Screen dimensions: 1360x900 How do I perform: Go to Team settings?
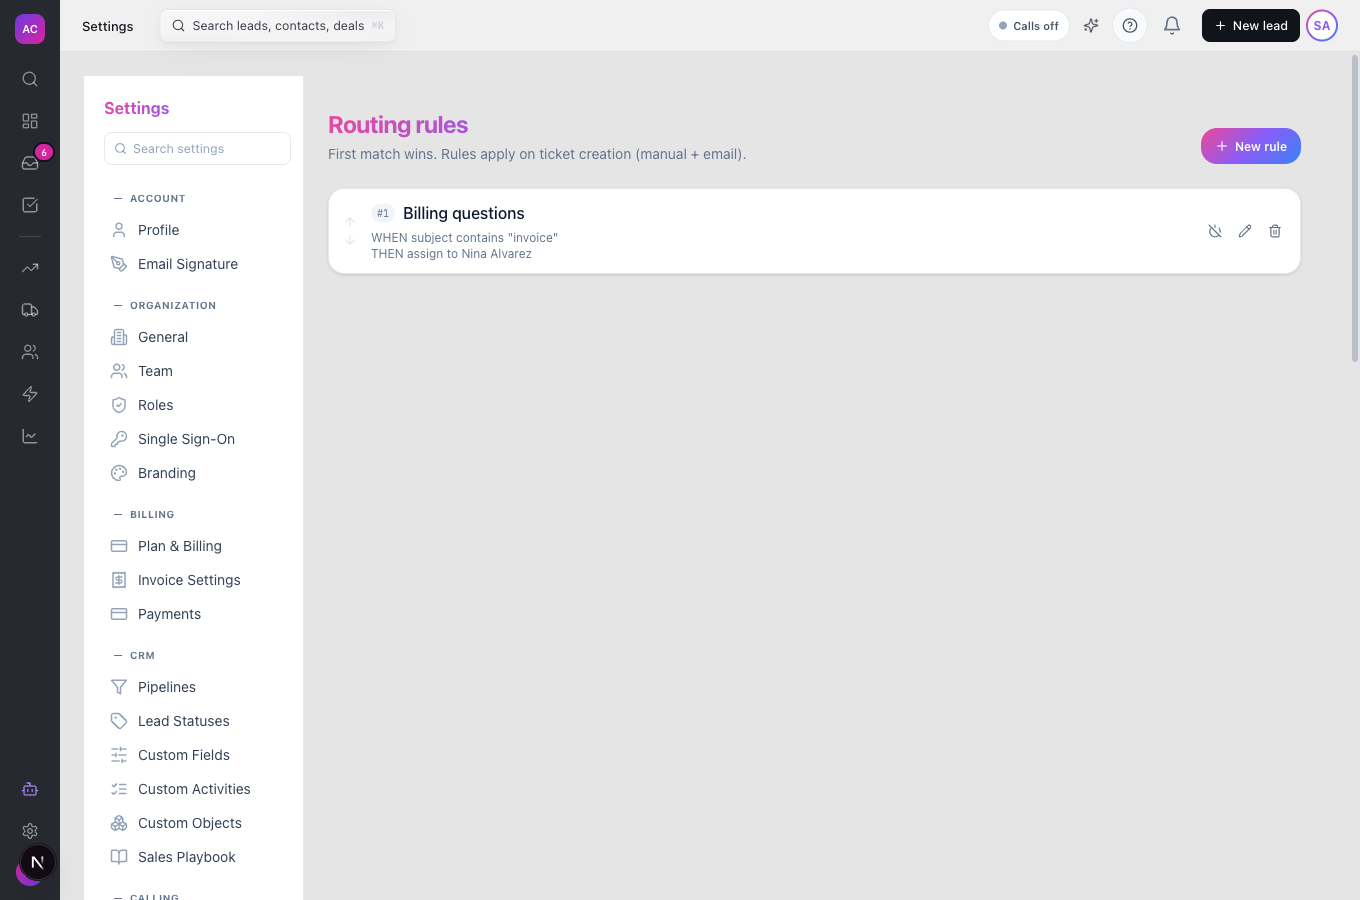(197, 371)
